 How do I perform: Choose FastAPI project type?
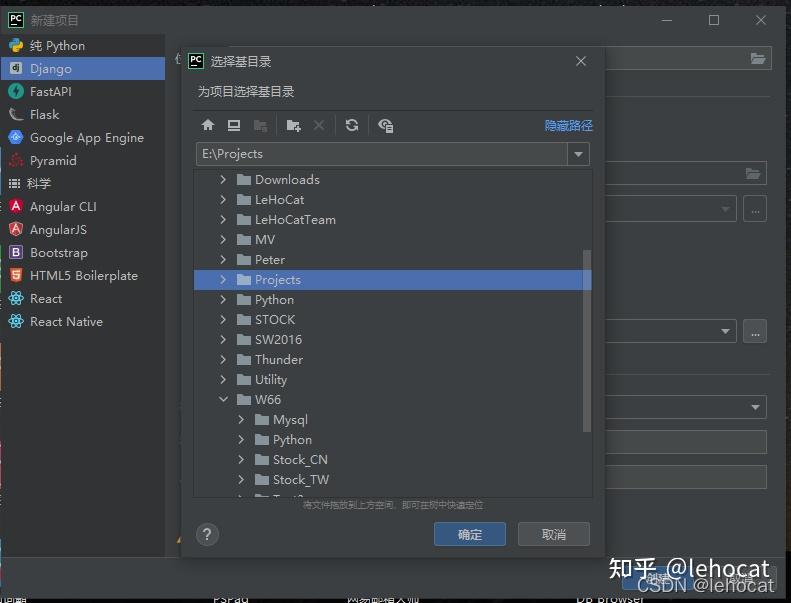(x=83, y=91)
